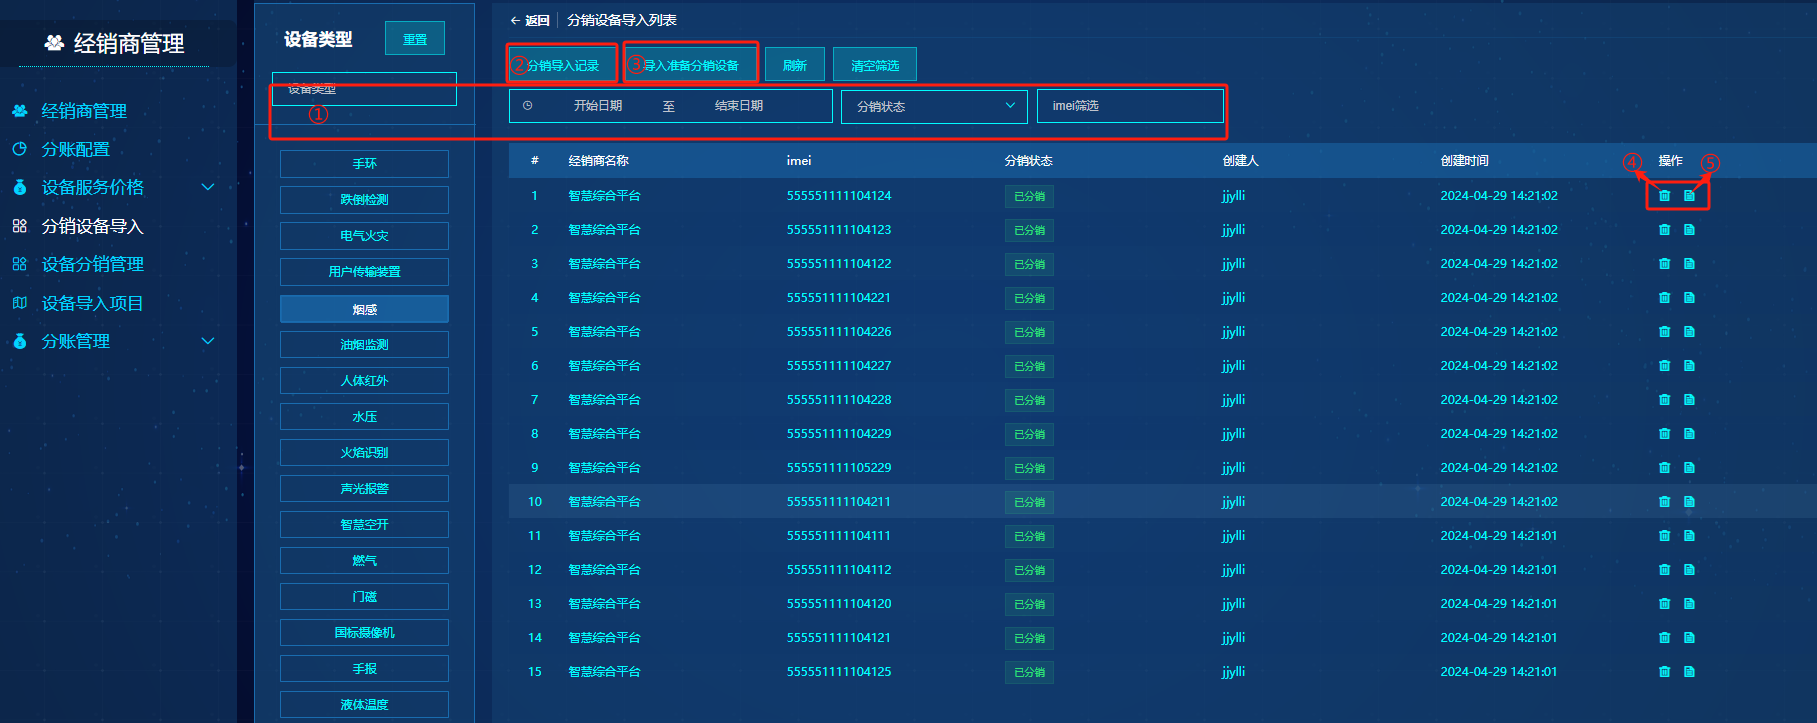
Task: Click 导入准备分销设备 button
Action: (690, 65)
